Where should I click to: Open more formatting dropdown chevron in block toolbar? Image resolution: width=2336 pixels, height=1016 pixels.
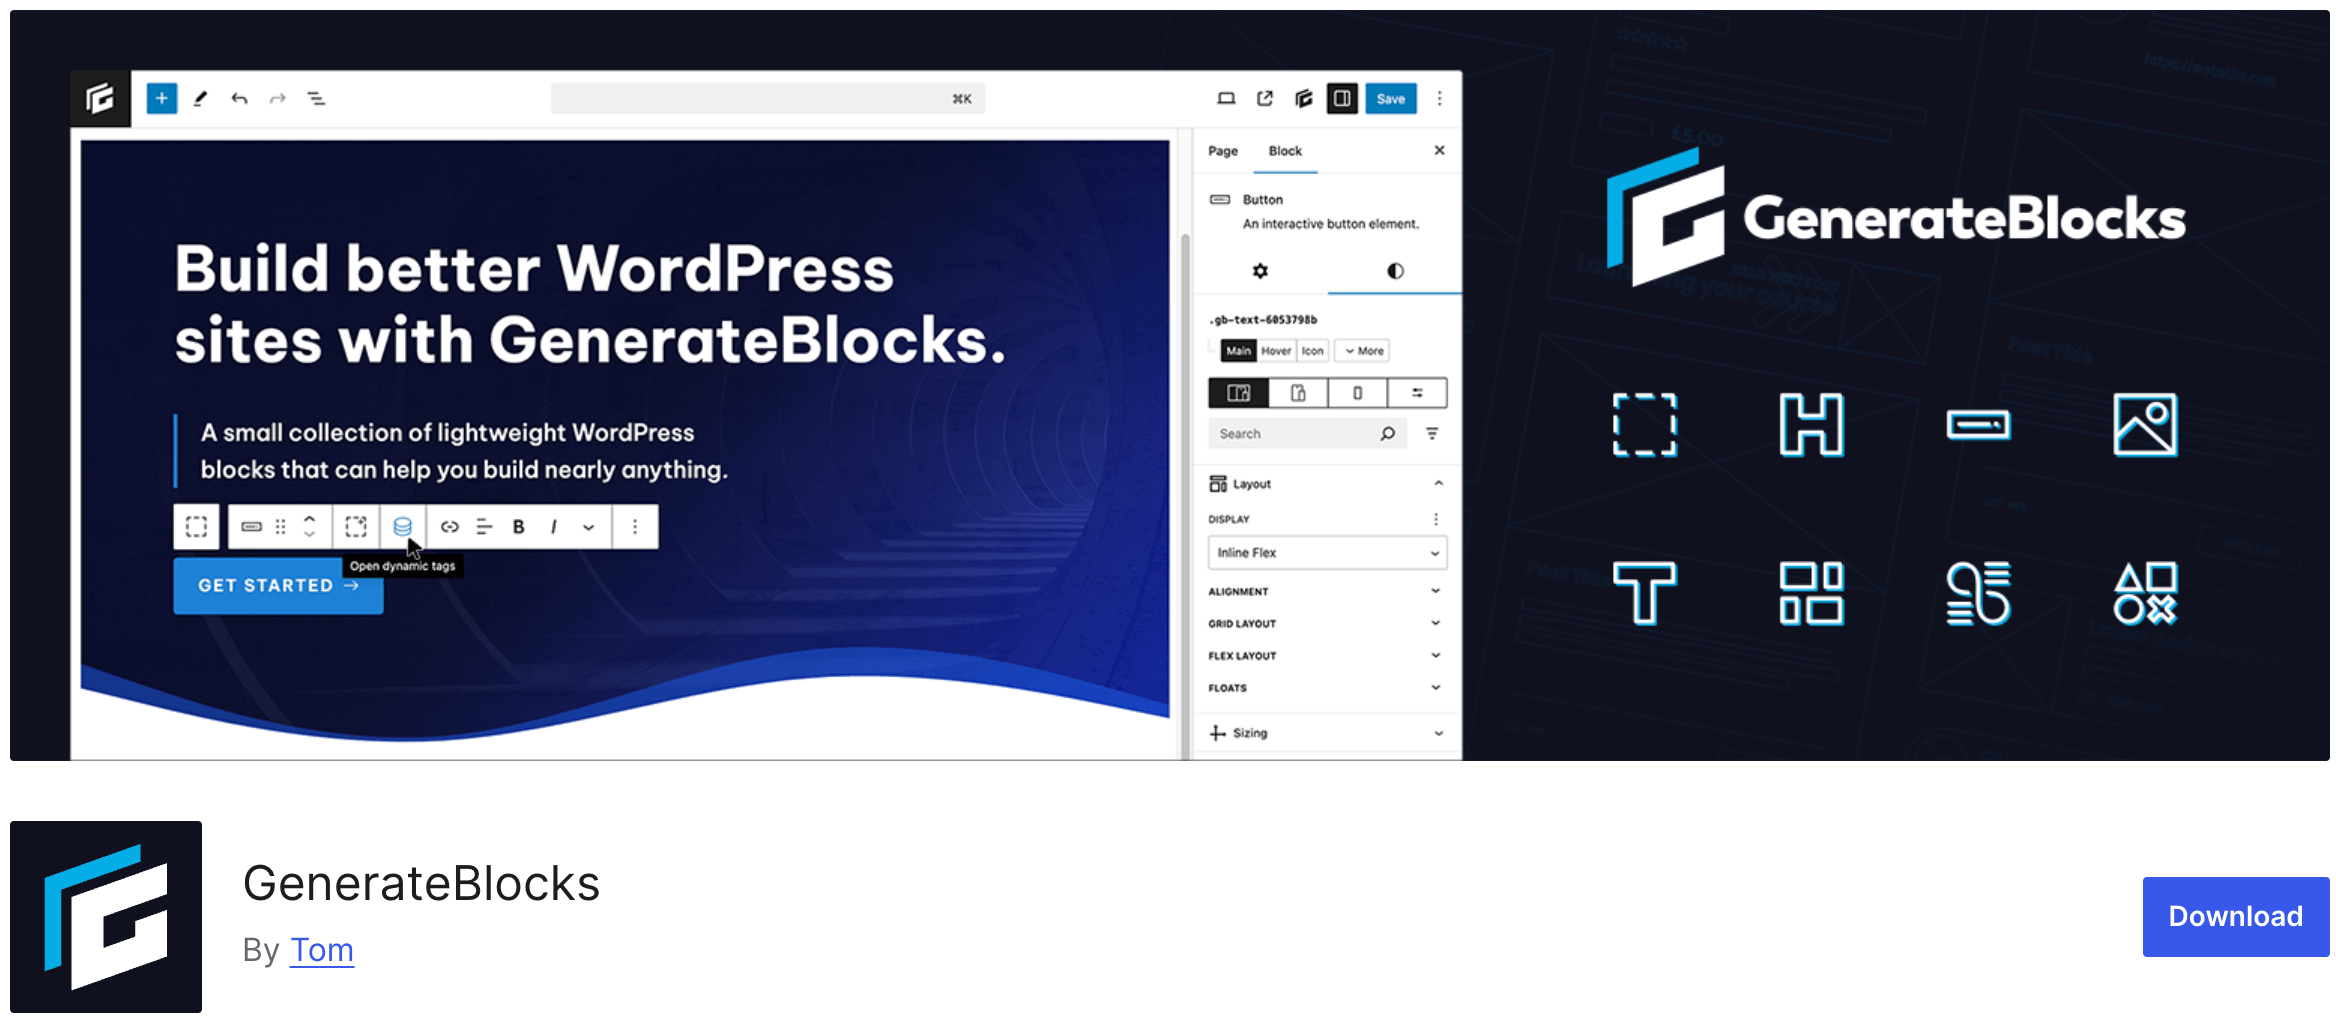click(589, 527)
